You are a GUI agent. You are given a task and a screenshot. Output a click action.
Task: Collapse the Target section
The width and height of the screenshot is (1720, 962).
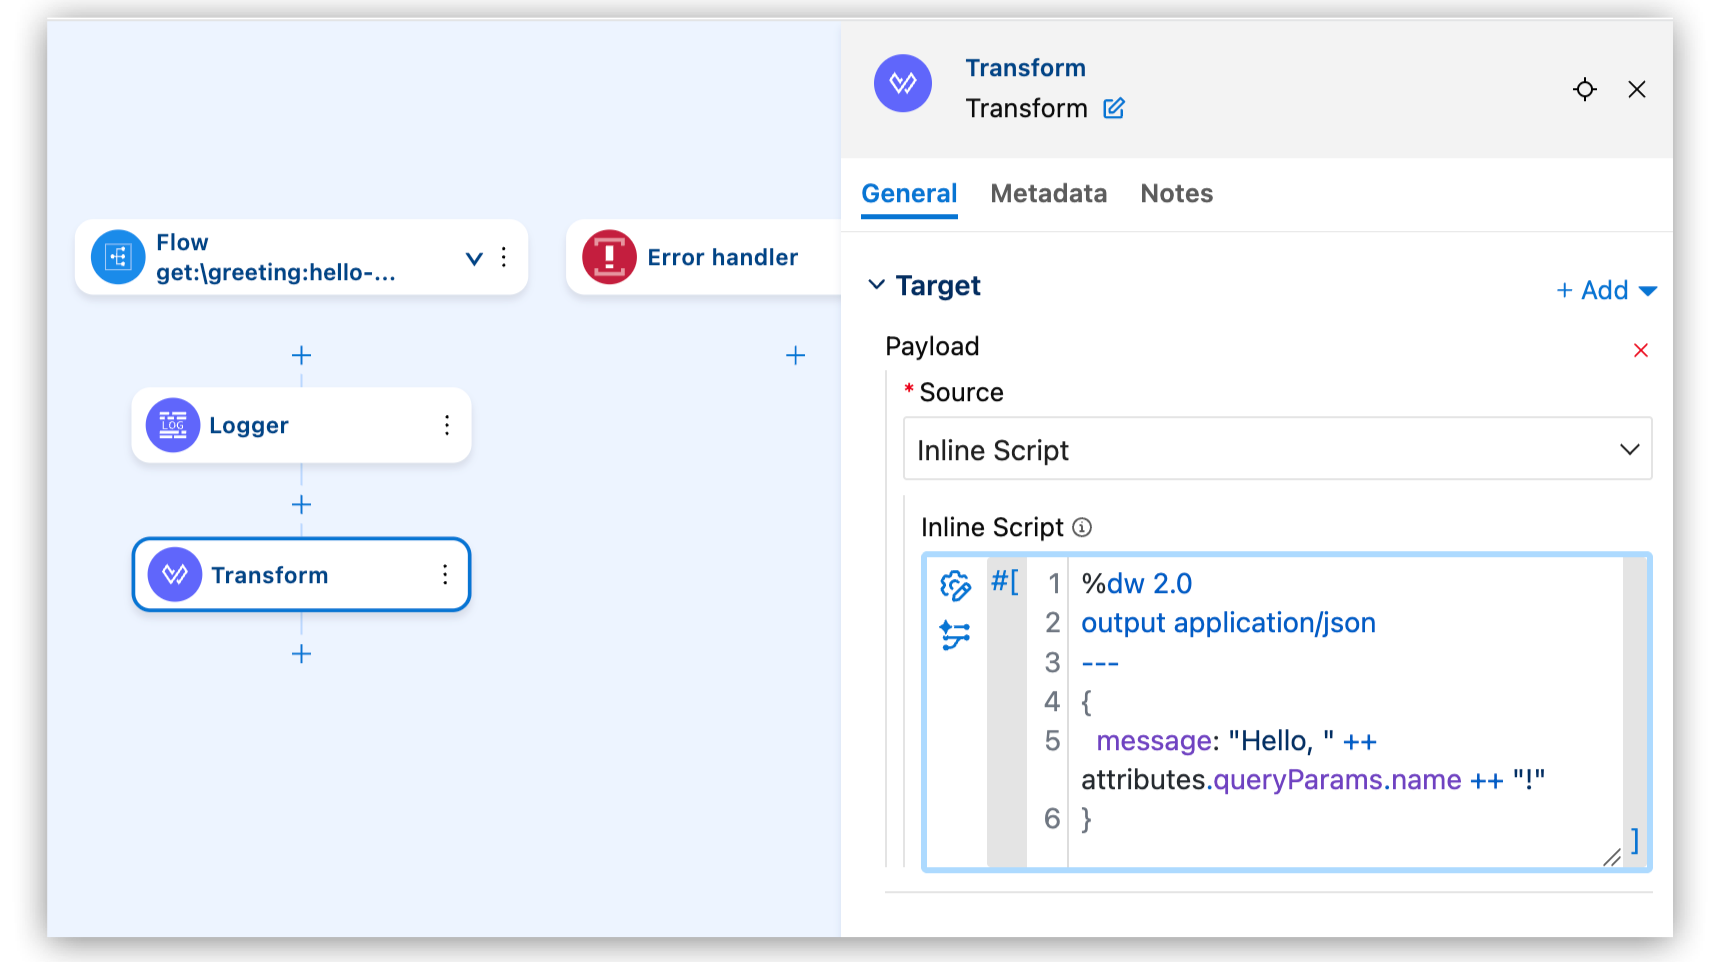tap(877, 285)
